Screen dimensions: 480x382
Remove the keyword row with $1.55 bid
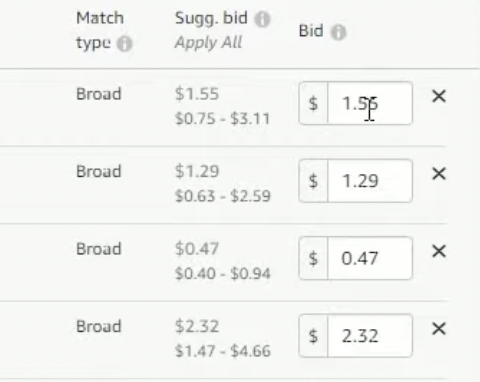(x=439, y=96)
